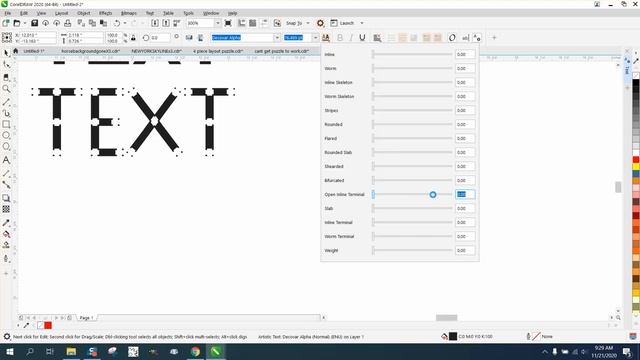Viewport: 640px width, 360px height.
Task: Open the Effects menu
Action: pos(106,13)
